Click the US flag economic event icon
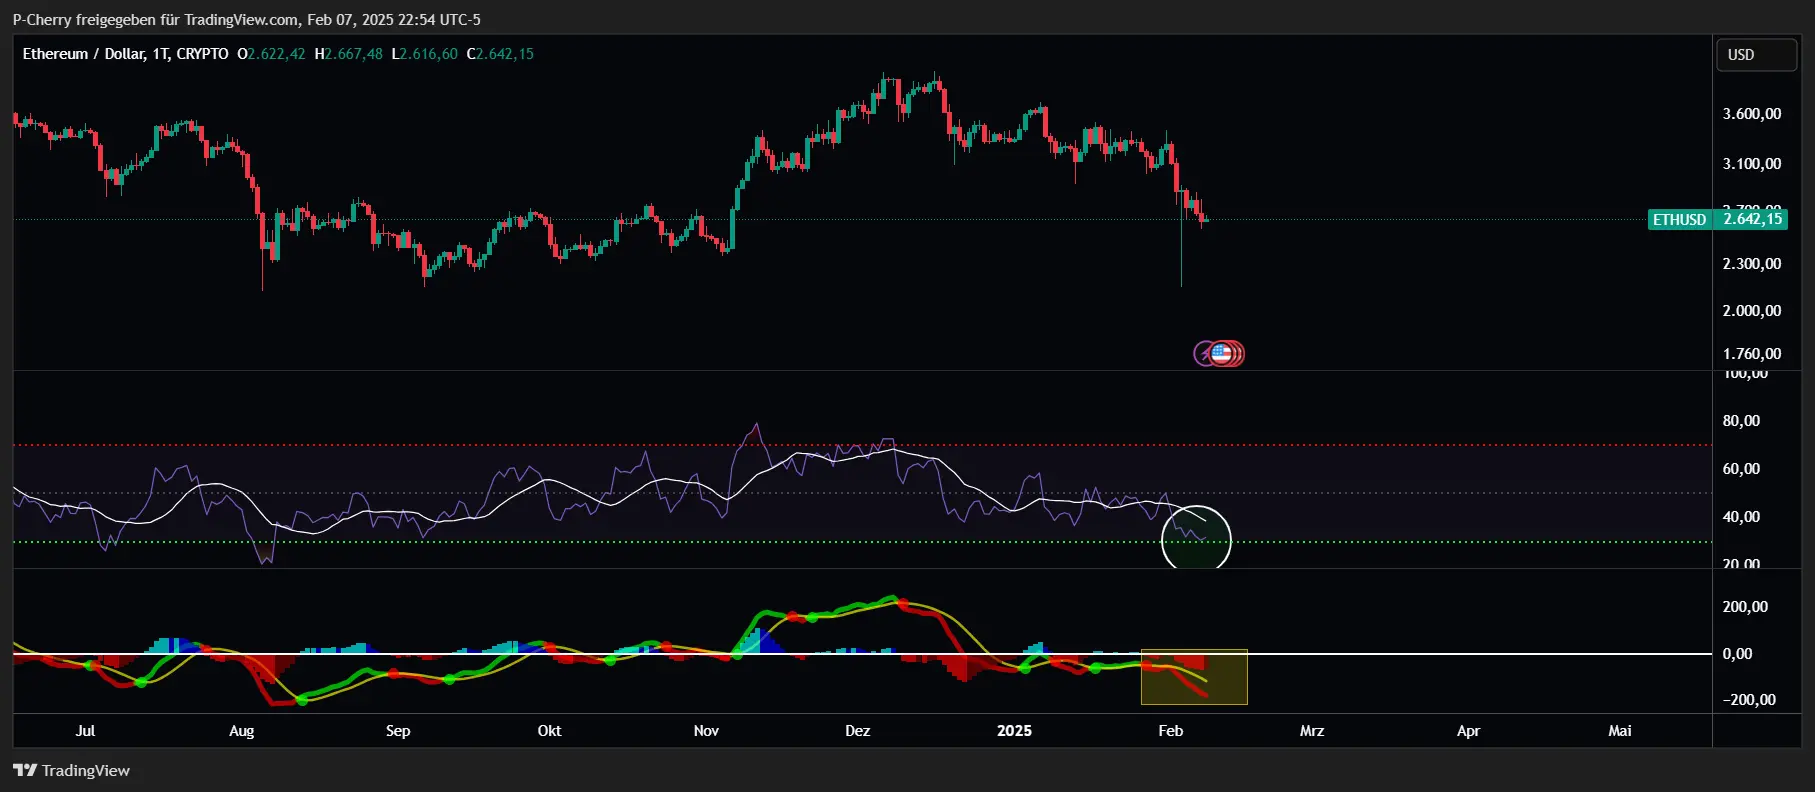Viewport: 1815px width, 792px height. click(1221, 353)
